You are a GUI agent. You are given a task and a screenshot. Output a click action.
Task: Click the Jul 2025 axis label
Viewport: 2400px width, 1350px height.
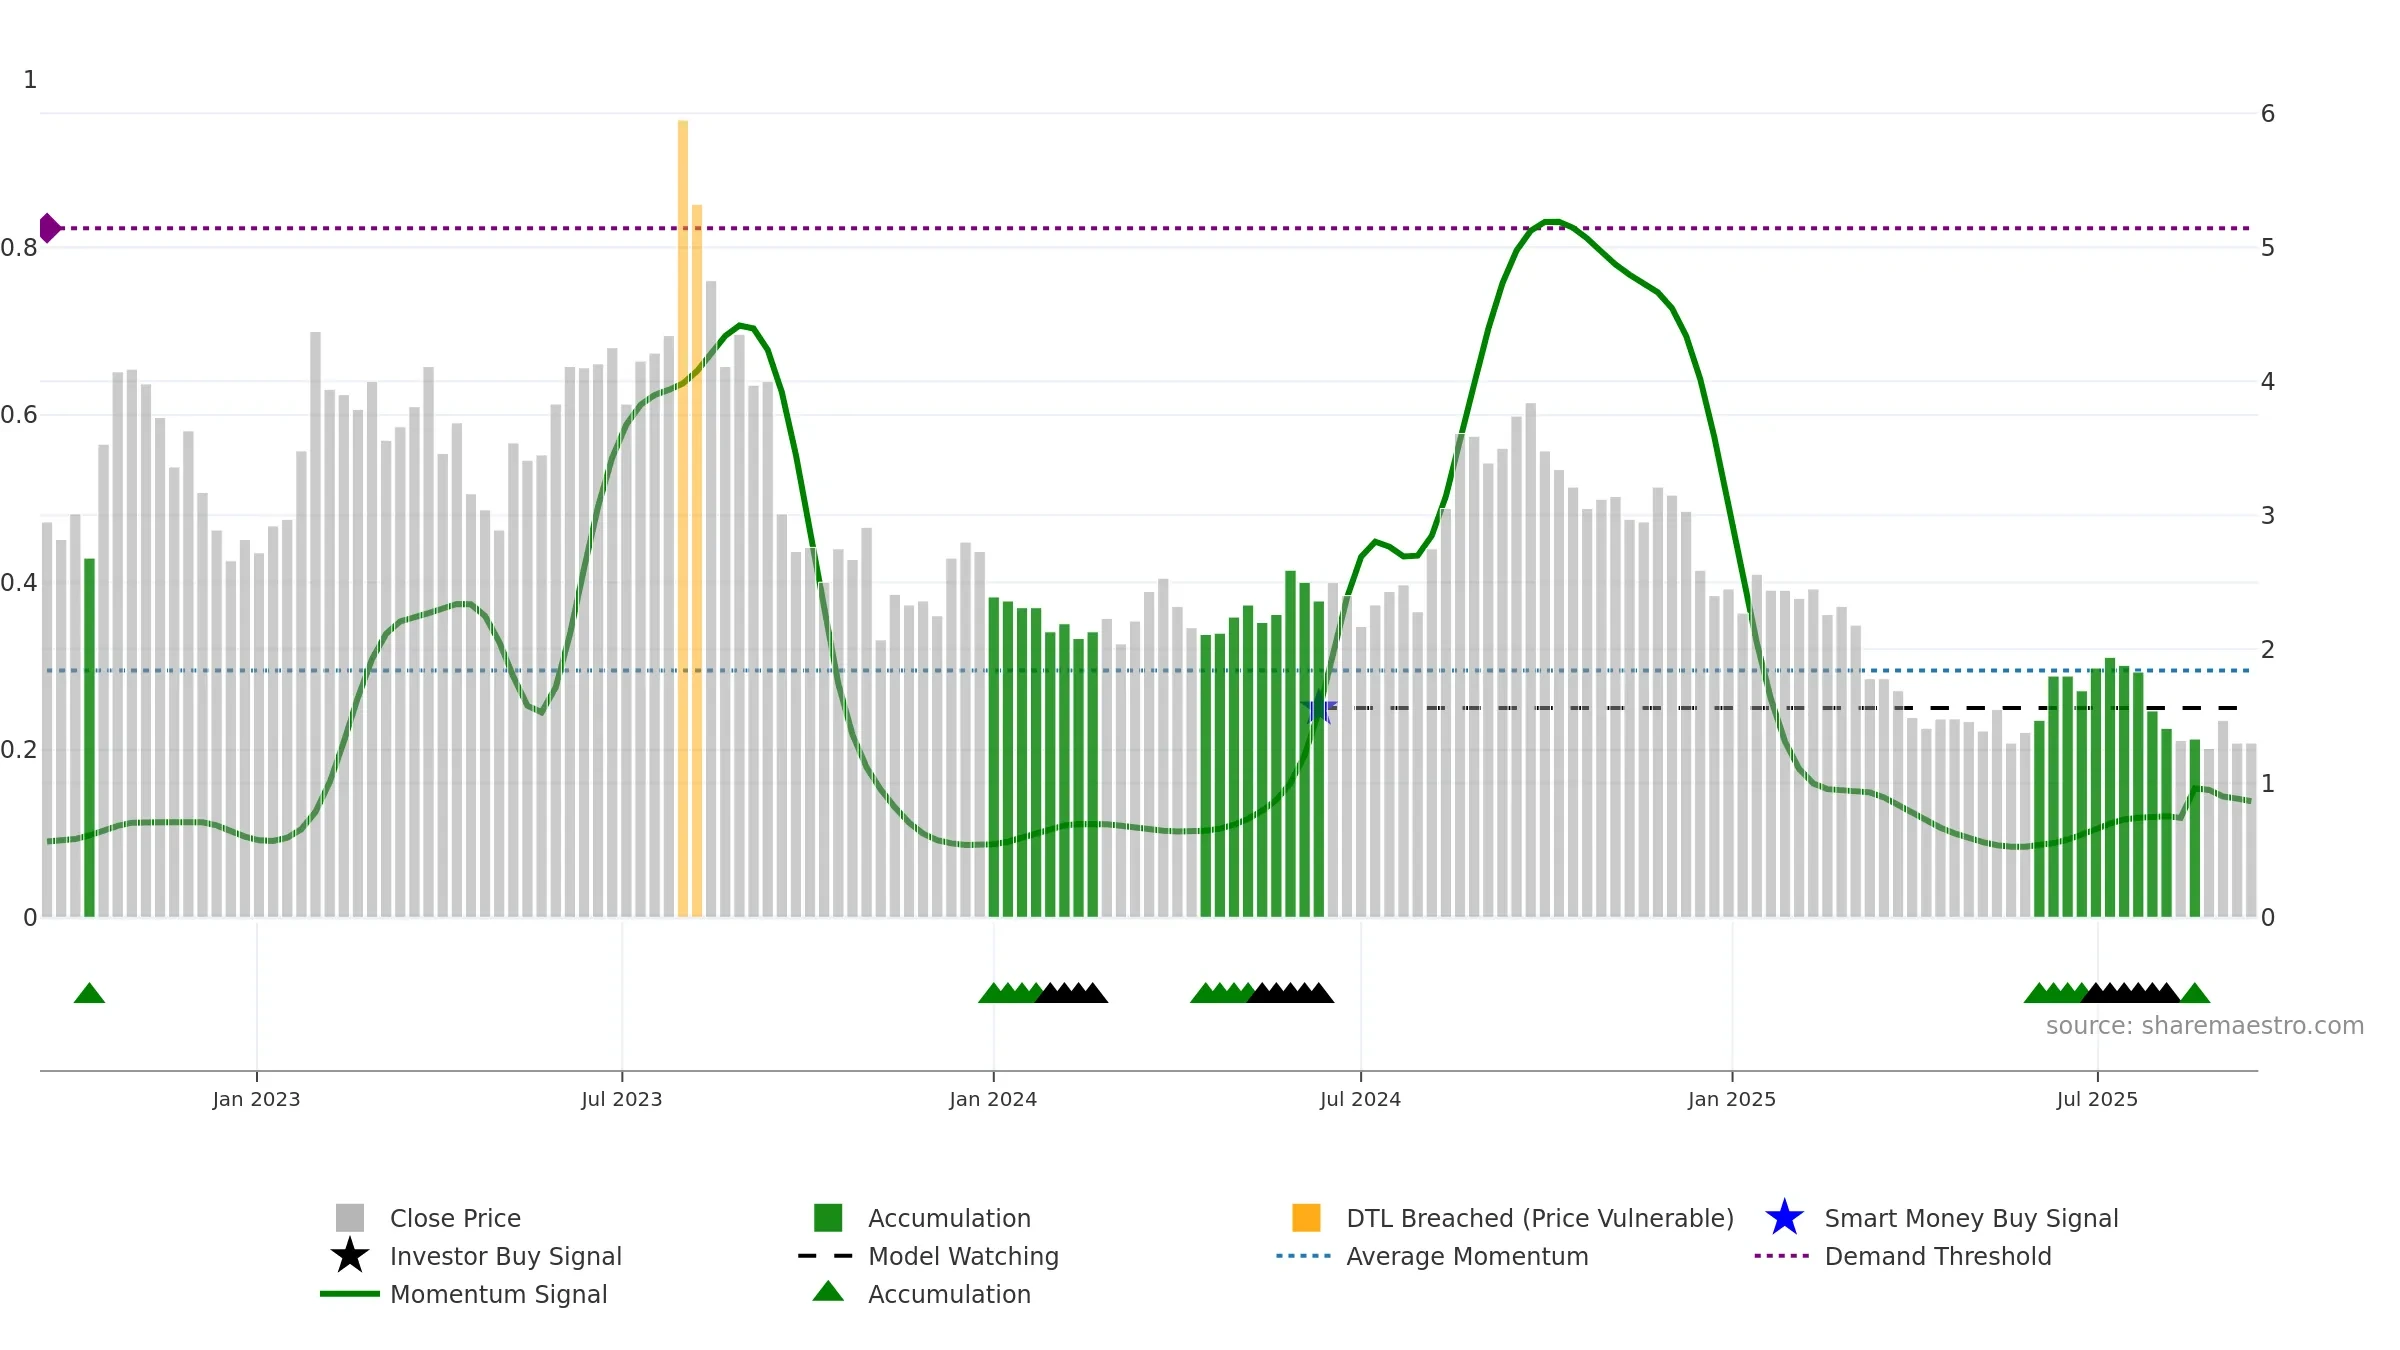[x=2097, y=1100]
